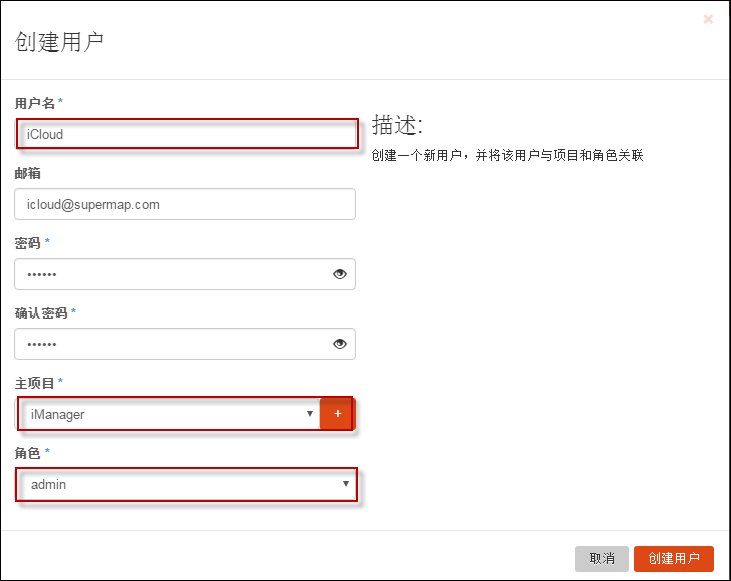Click the 描述 heading
731x581 pixels.
[x=397, y=125]
